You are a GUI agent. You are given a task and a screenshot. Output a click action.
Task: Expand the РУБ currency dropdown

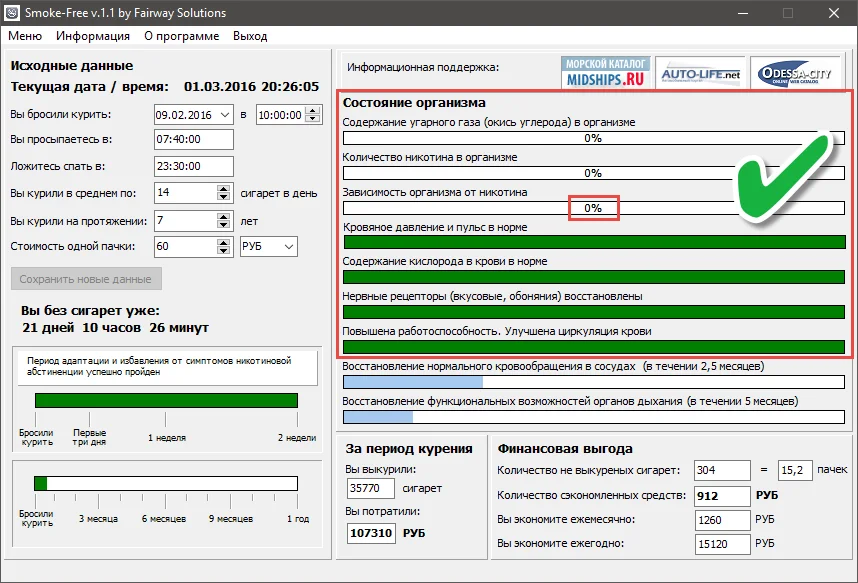(x=289, y=246)
